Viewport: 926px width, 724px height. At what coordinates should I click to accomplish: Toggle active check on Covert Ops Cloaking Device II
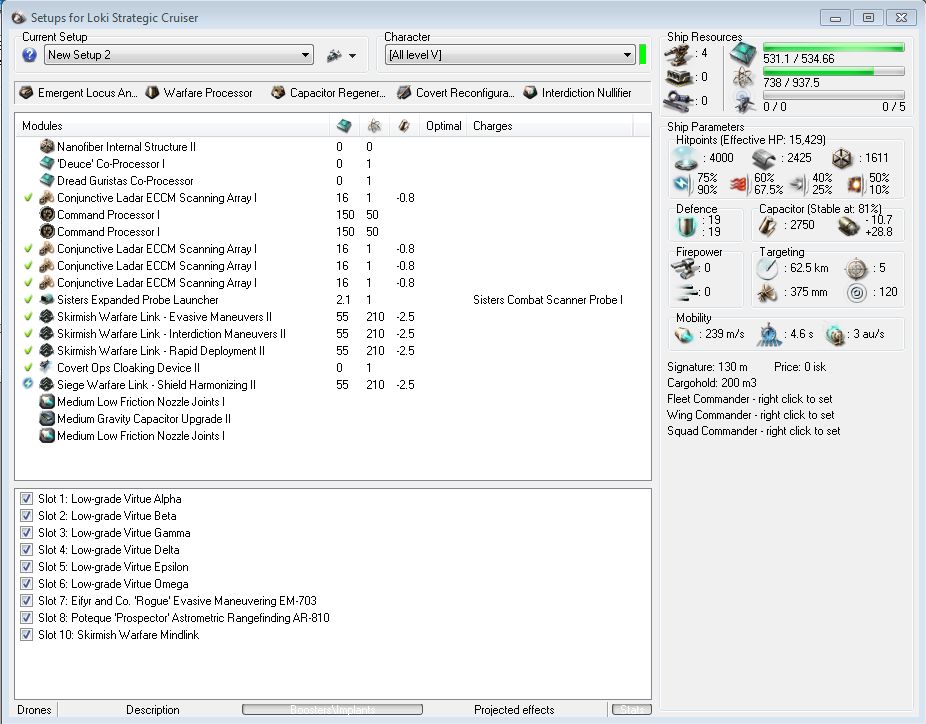point(28,367)
